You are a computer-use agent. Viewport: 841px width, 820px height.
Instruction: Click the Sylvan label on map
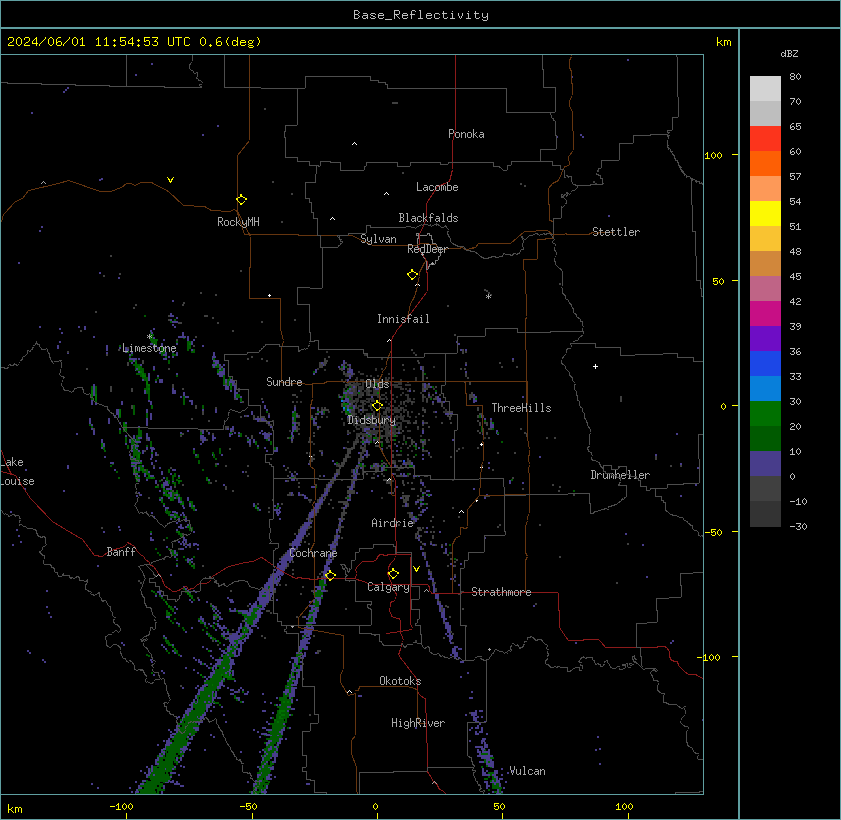378,239
